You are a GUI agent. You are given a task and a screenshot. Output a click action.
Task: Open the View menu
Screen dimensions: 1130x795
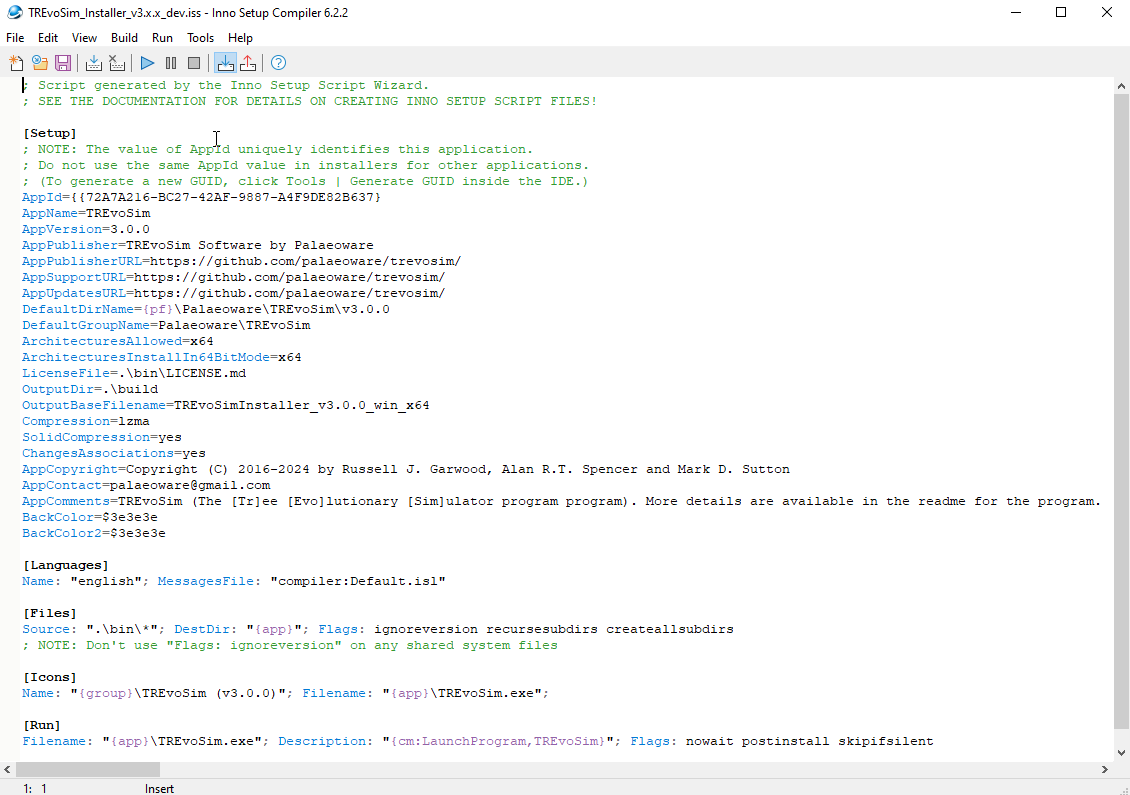click(x=84, y=37)
